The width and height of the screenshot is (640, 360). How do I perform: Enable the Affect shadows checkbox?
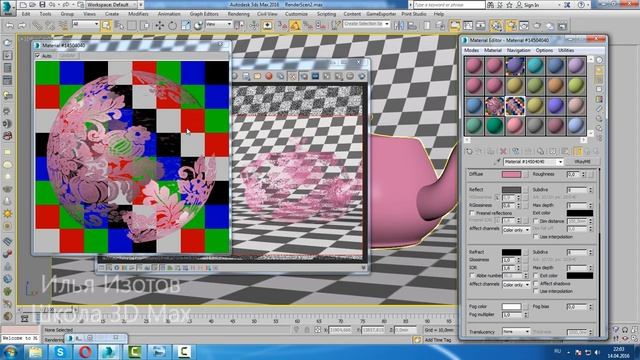pos(536,283)
